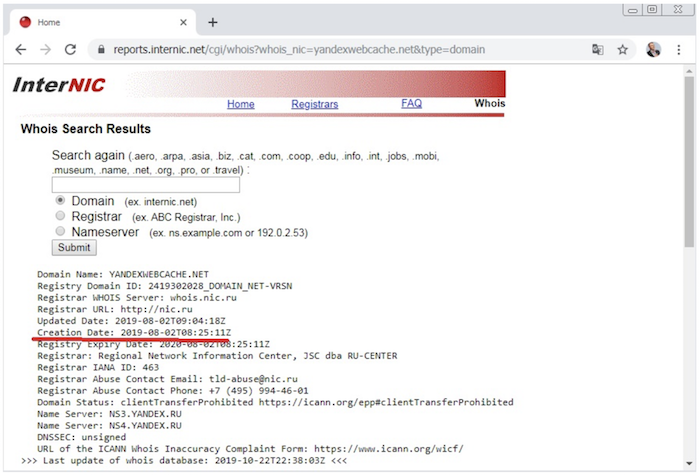Open the Home link
This screenshot has height=475, width=700.
(241, 104)
